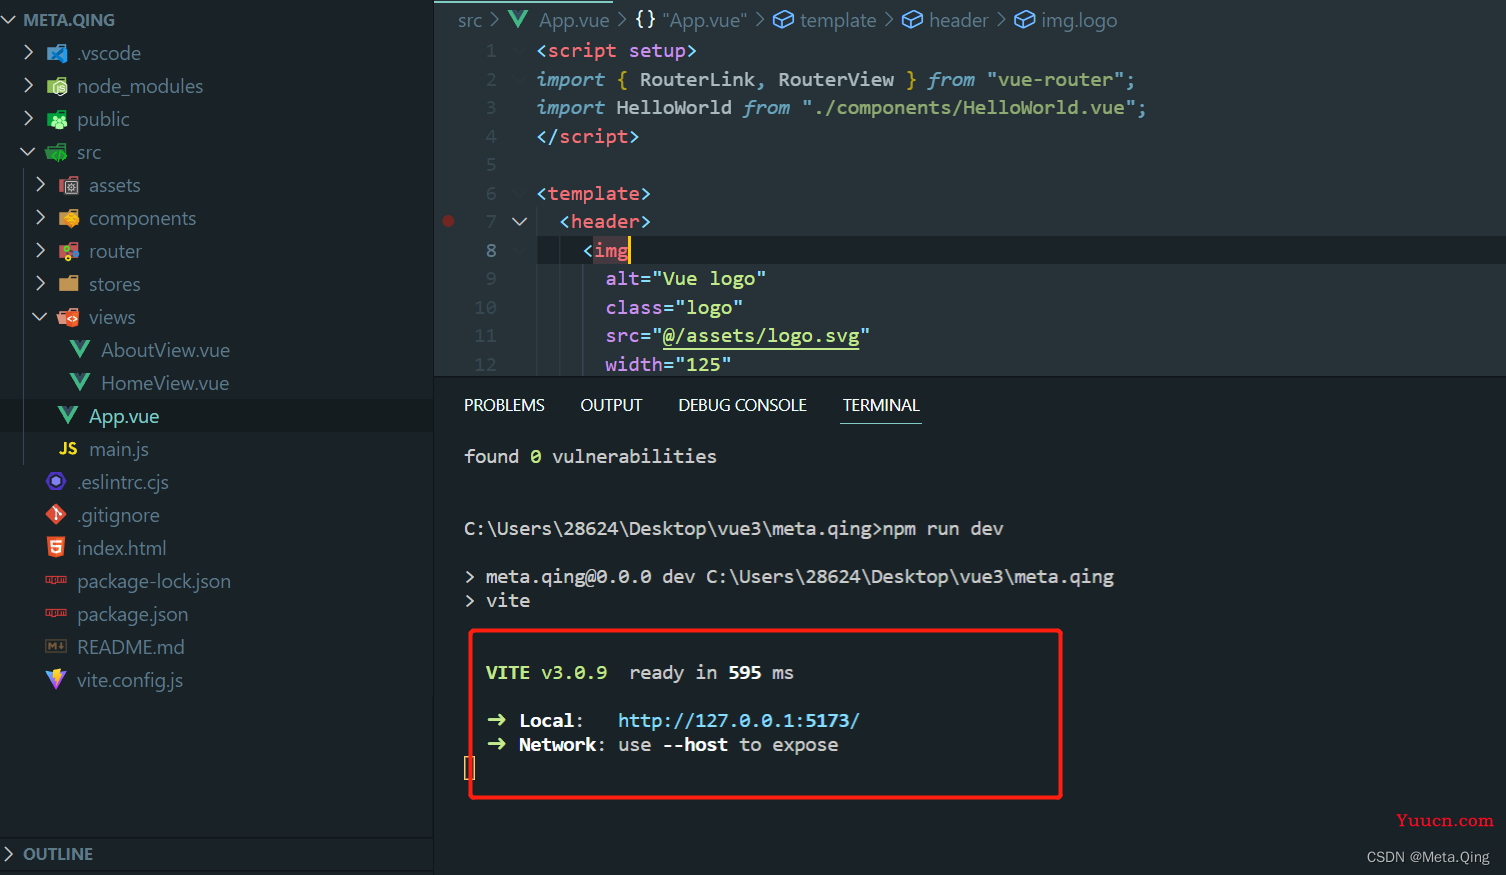Click "./components/HelloWorld.vue" import path on line 3
The width and height of the screenshot is (1506, 875).
(x=969, y=107)
